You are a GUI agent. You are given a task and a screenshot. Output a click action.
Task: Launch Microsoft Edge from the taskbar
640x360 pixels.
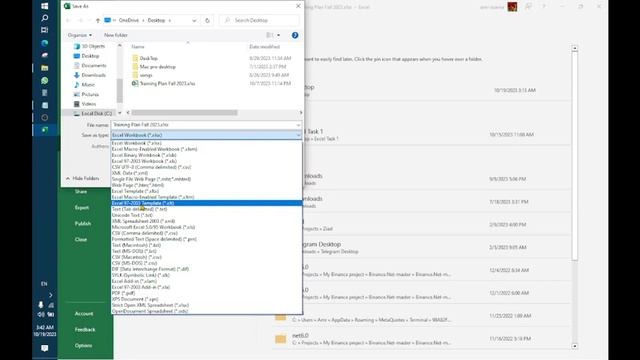click(44, 42)
